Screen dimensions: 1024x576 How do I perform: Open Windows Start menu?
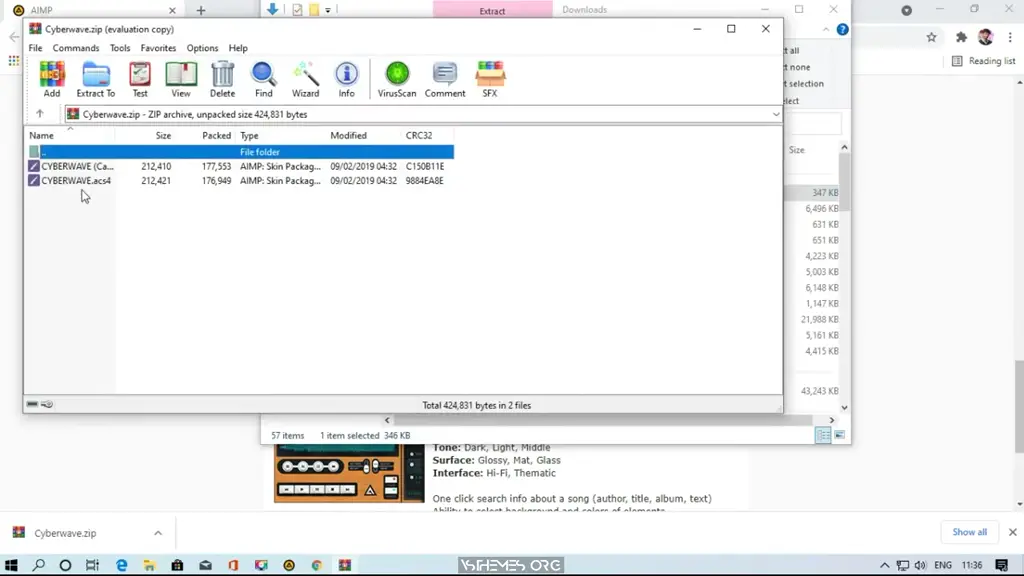[x=12, y=565]
